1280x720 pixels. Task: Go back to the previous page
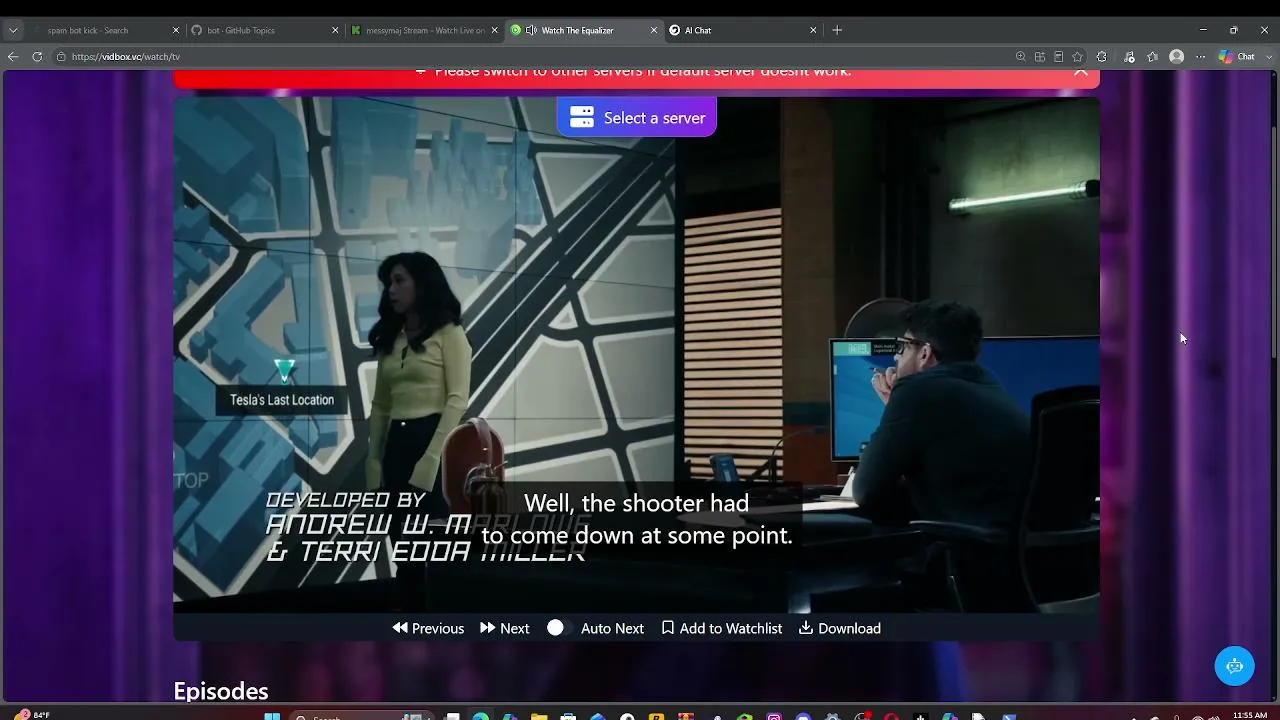13,57
